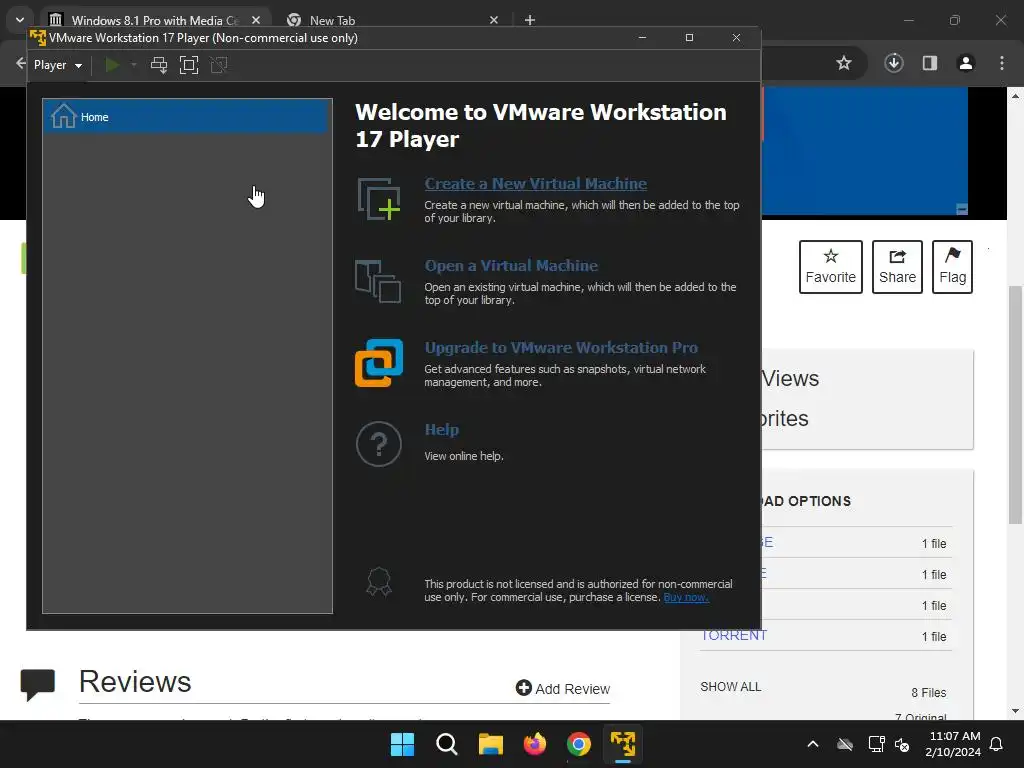Image resolution: width=1024 pixels, height=768 pixels.
Task: Click the Open a Virtual Machine icon
Action: click(x=378, y=281)
